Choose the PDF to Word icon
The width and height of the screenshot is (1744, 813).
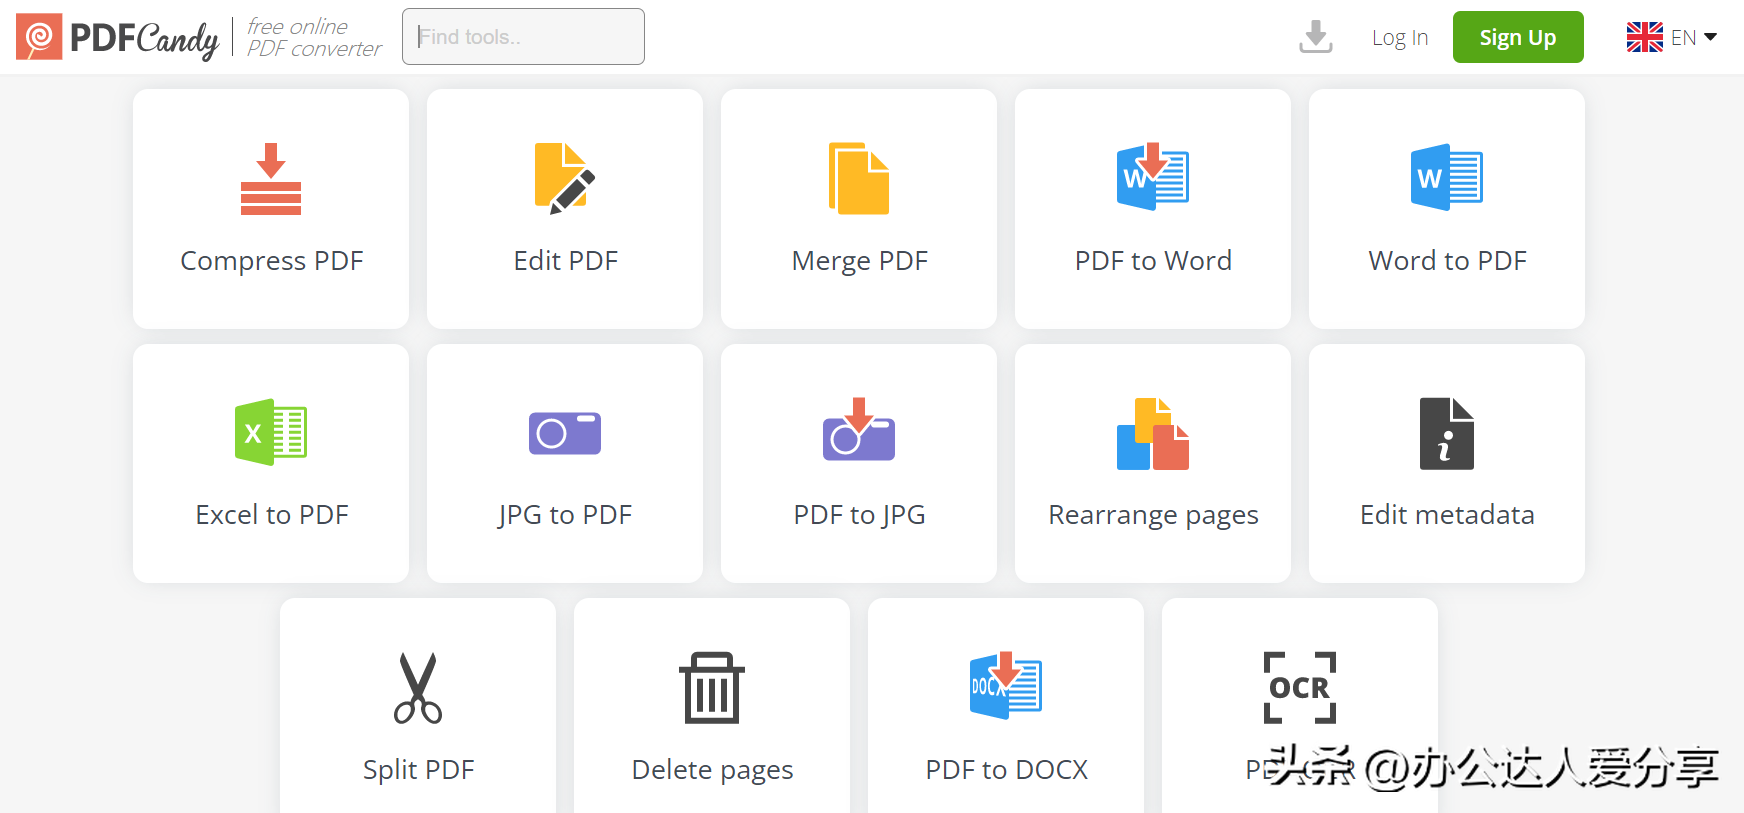coord(1153,176)
